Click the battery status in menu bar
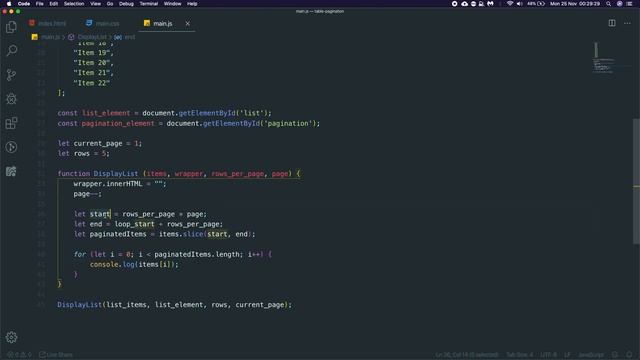 tap(536, 4)
